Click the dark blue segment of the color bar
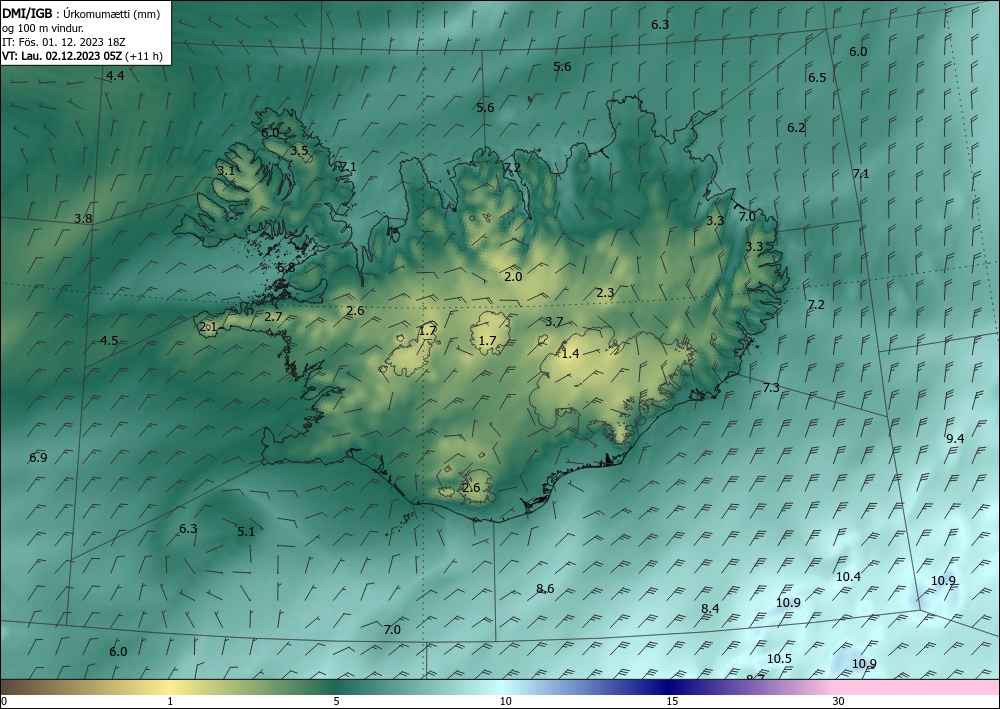This screenshot has width=1000, height=709. point(666,687)
